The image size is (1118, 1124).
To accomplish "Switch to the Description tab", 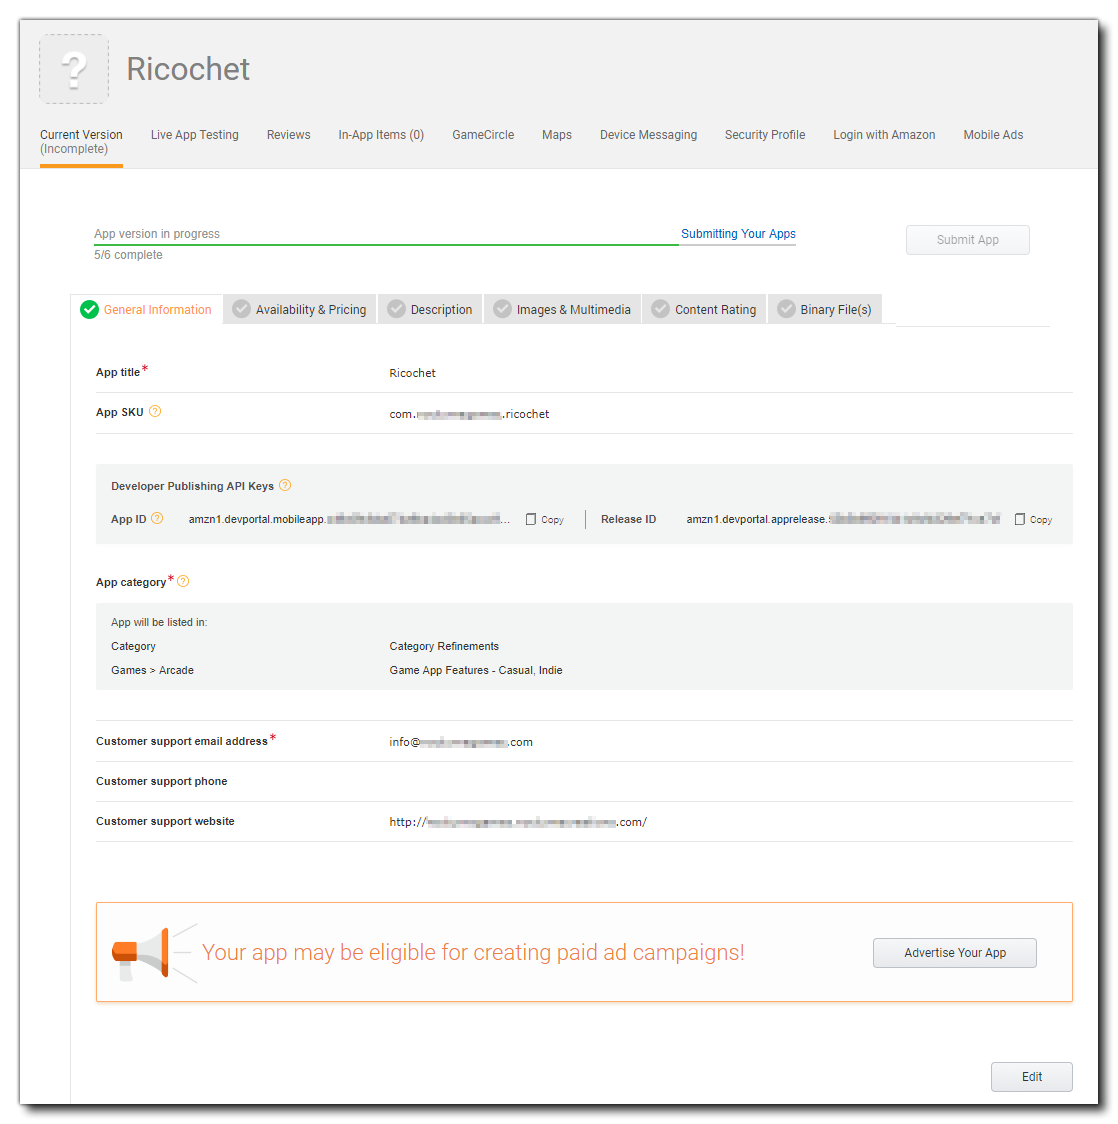I will [x=431, y=310].
